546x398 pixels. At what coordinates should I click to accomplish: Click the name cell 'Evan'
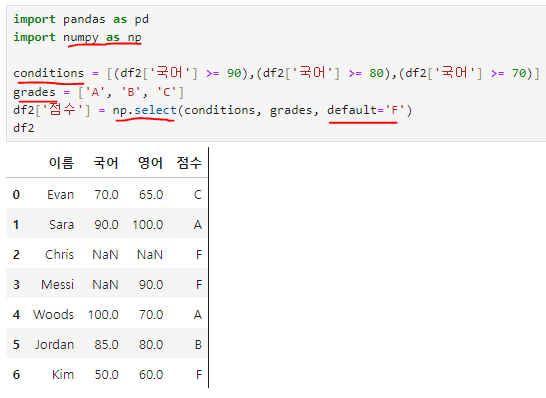point(61,195)
